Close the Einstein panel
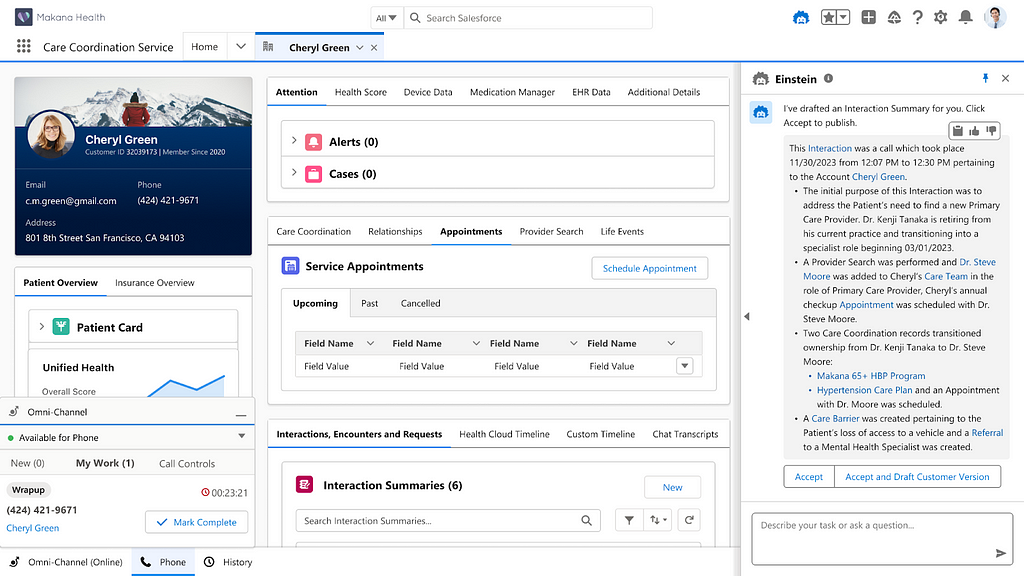Image resolution: width=1024 pixels, height=576 pixels. tap(1006, 78)
